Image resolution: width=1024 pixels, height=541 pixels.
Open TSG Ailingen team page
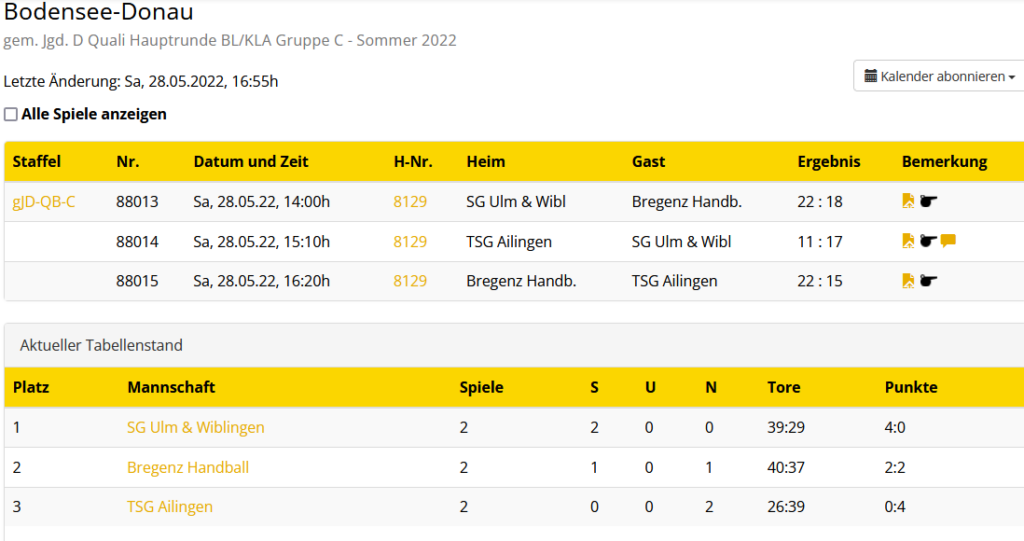click(x=170, y=507)
